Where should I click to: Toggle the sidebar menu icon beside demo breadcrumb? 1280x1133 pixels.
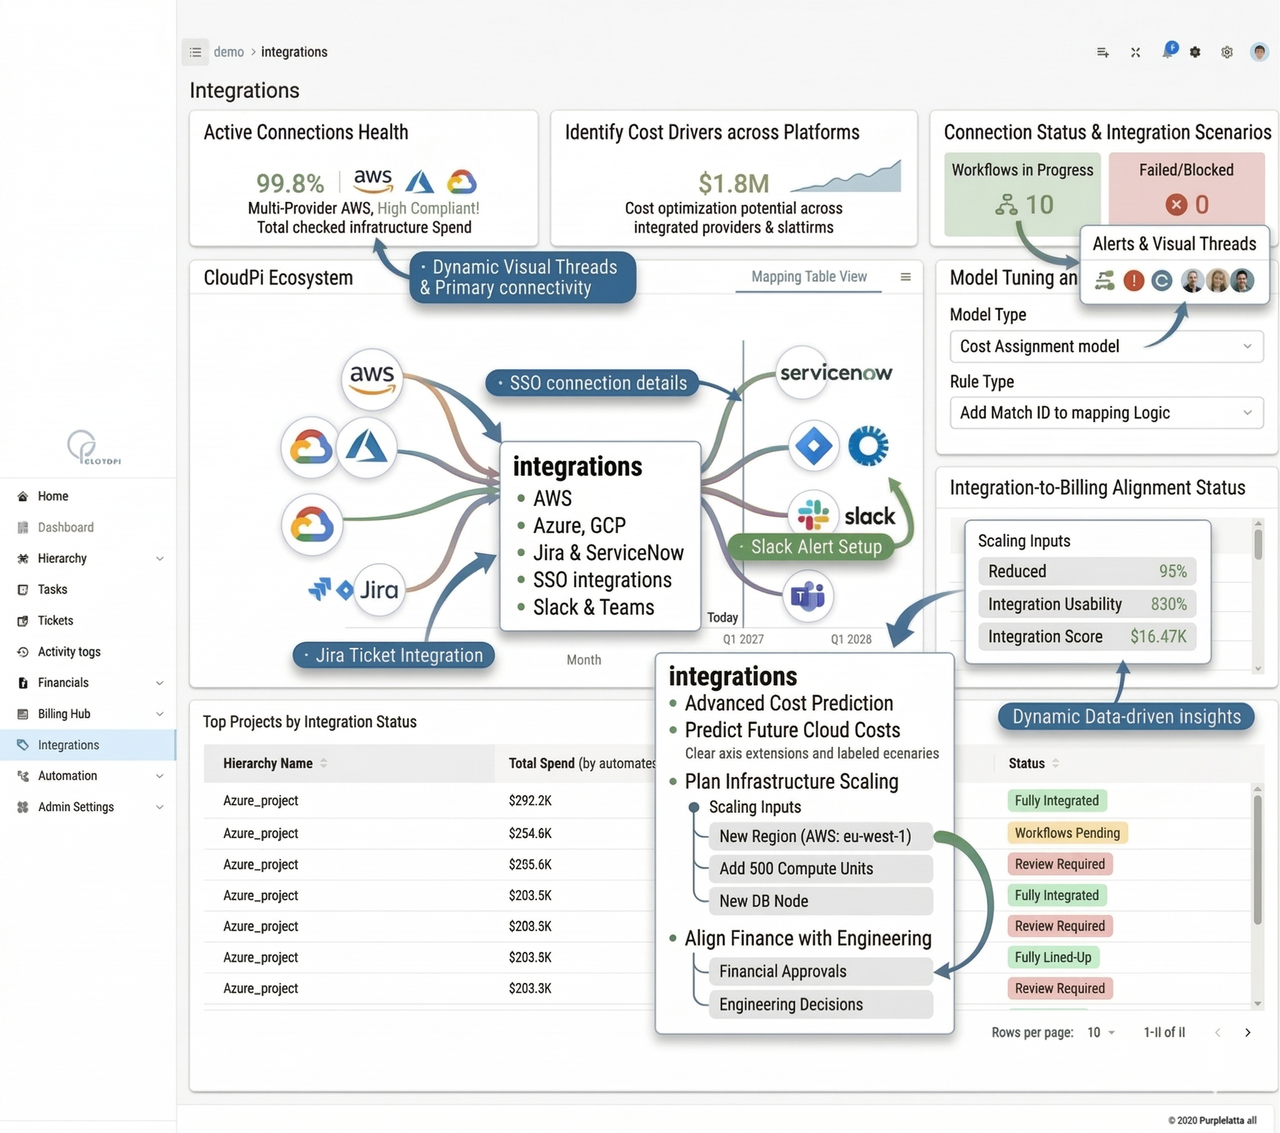(x=195, y=52)
